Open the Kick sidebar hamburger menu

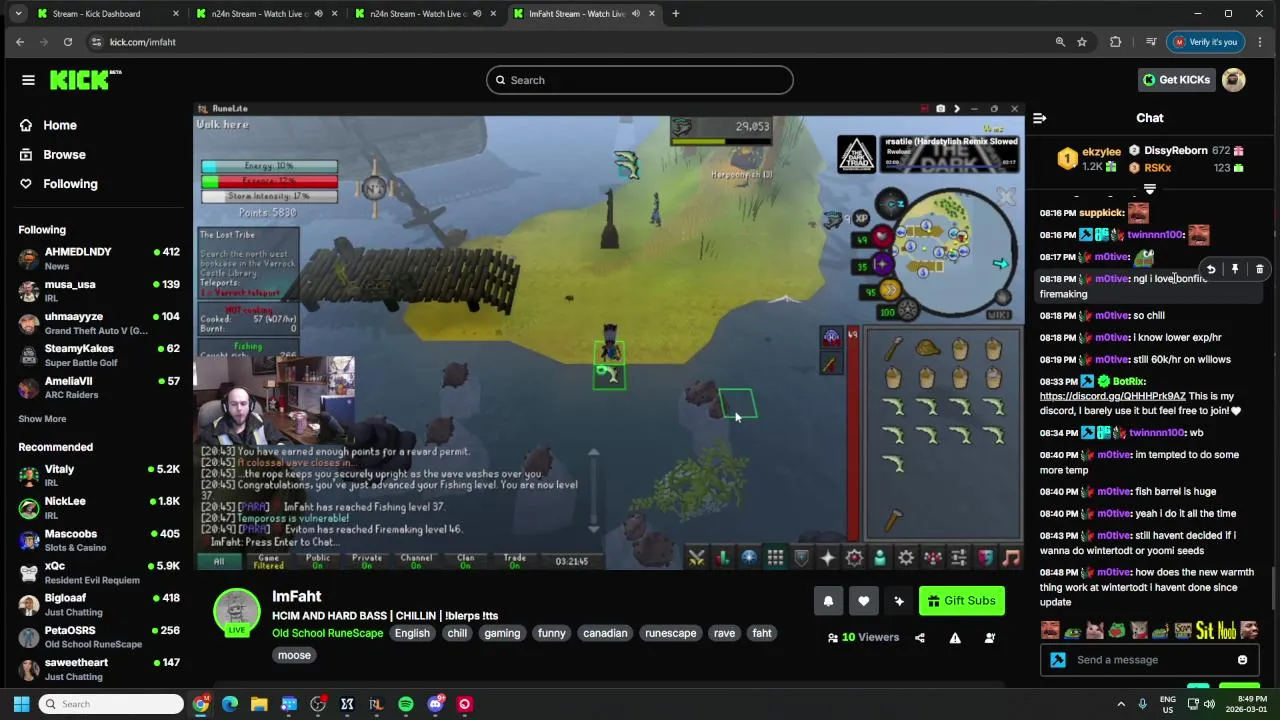[28, 80]
